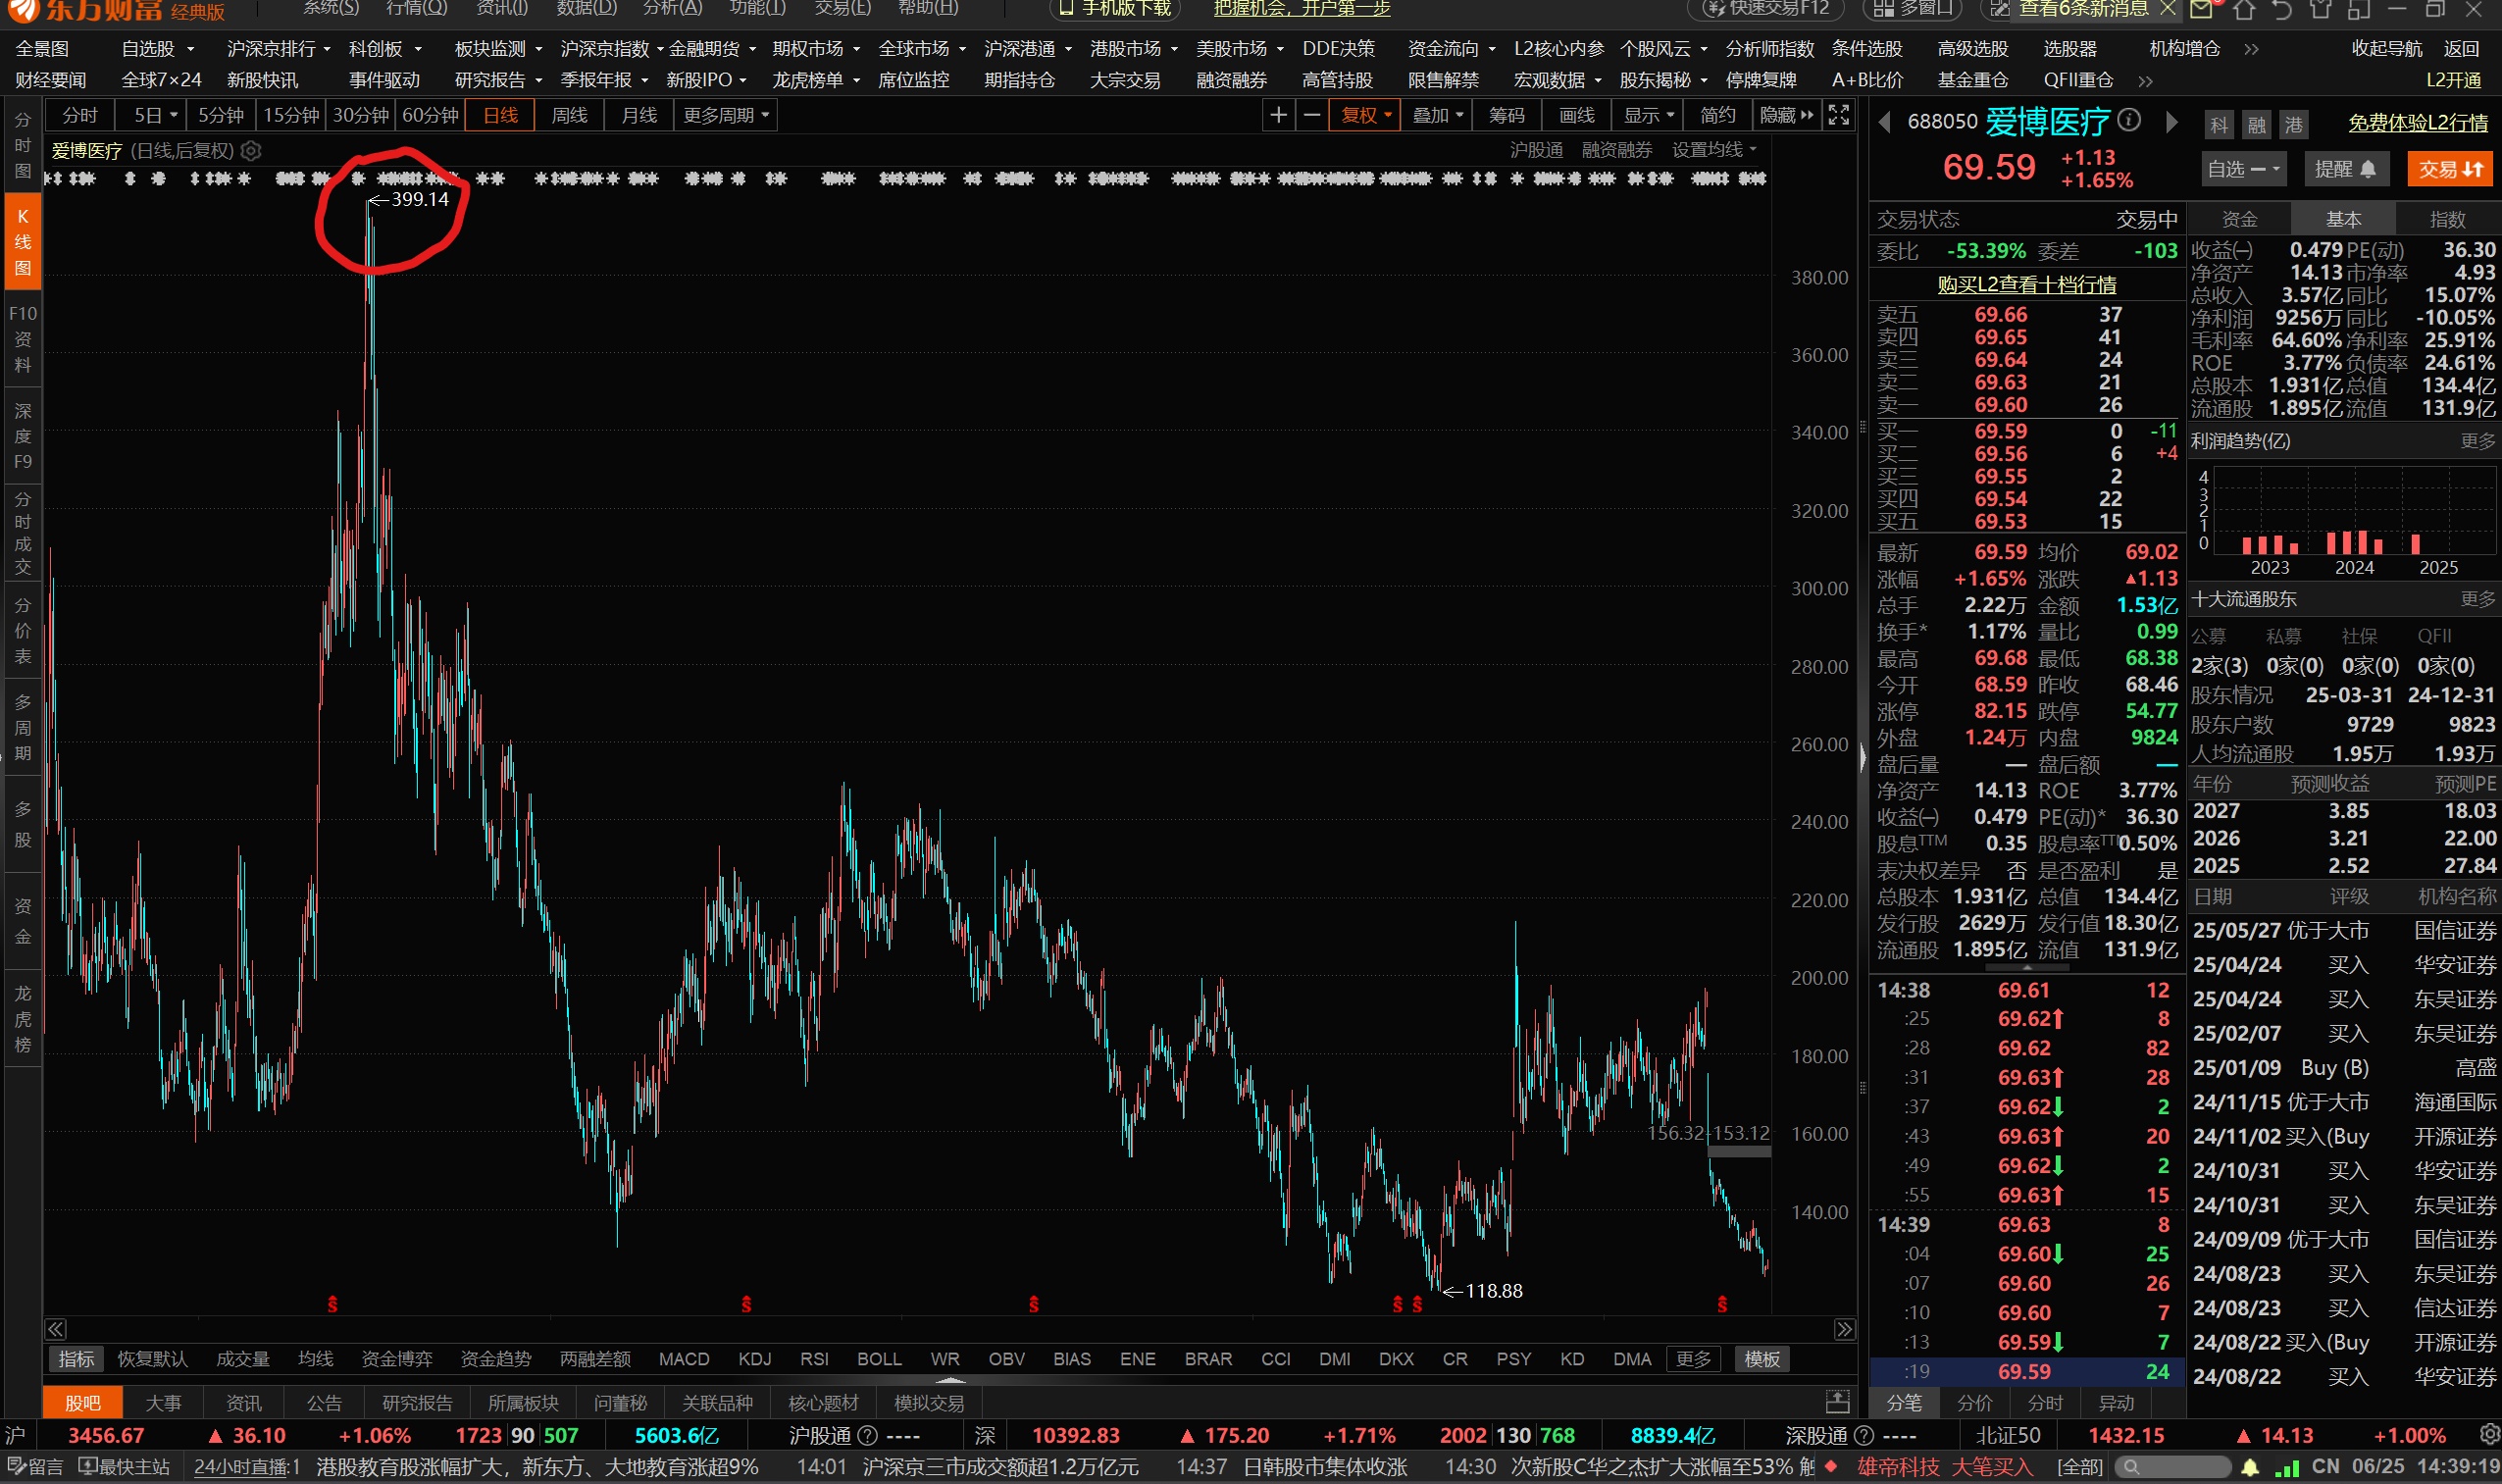Toggle the 沪股通 overlay on chart
The width and height of the screenshot is (2502, 1484).
click(1535, 150)
